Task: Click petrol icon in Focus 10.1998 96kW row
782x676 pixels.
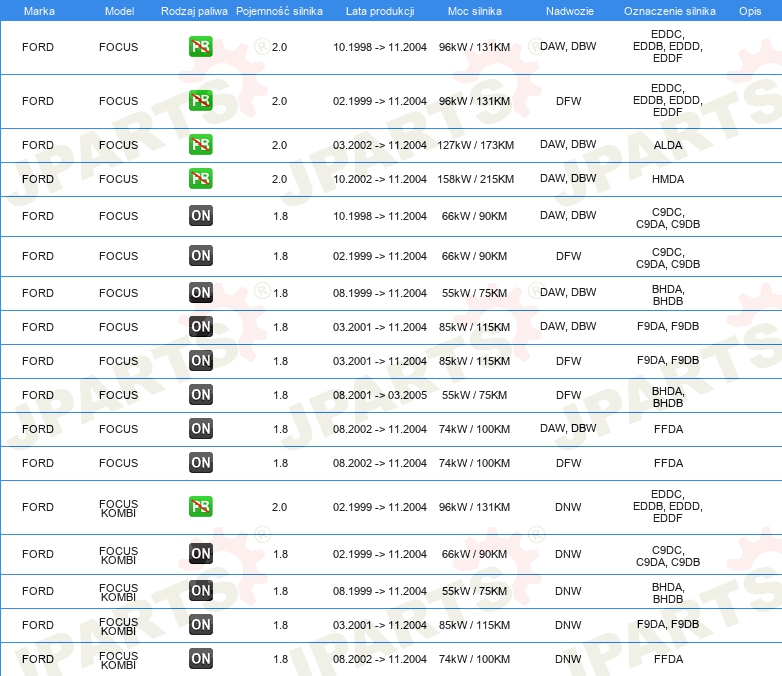Action: [x=200, y=47]
